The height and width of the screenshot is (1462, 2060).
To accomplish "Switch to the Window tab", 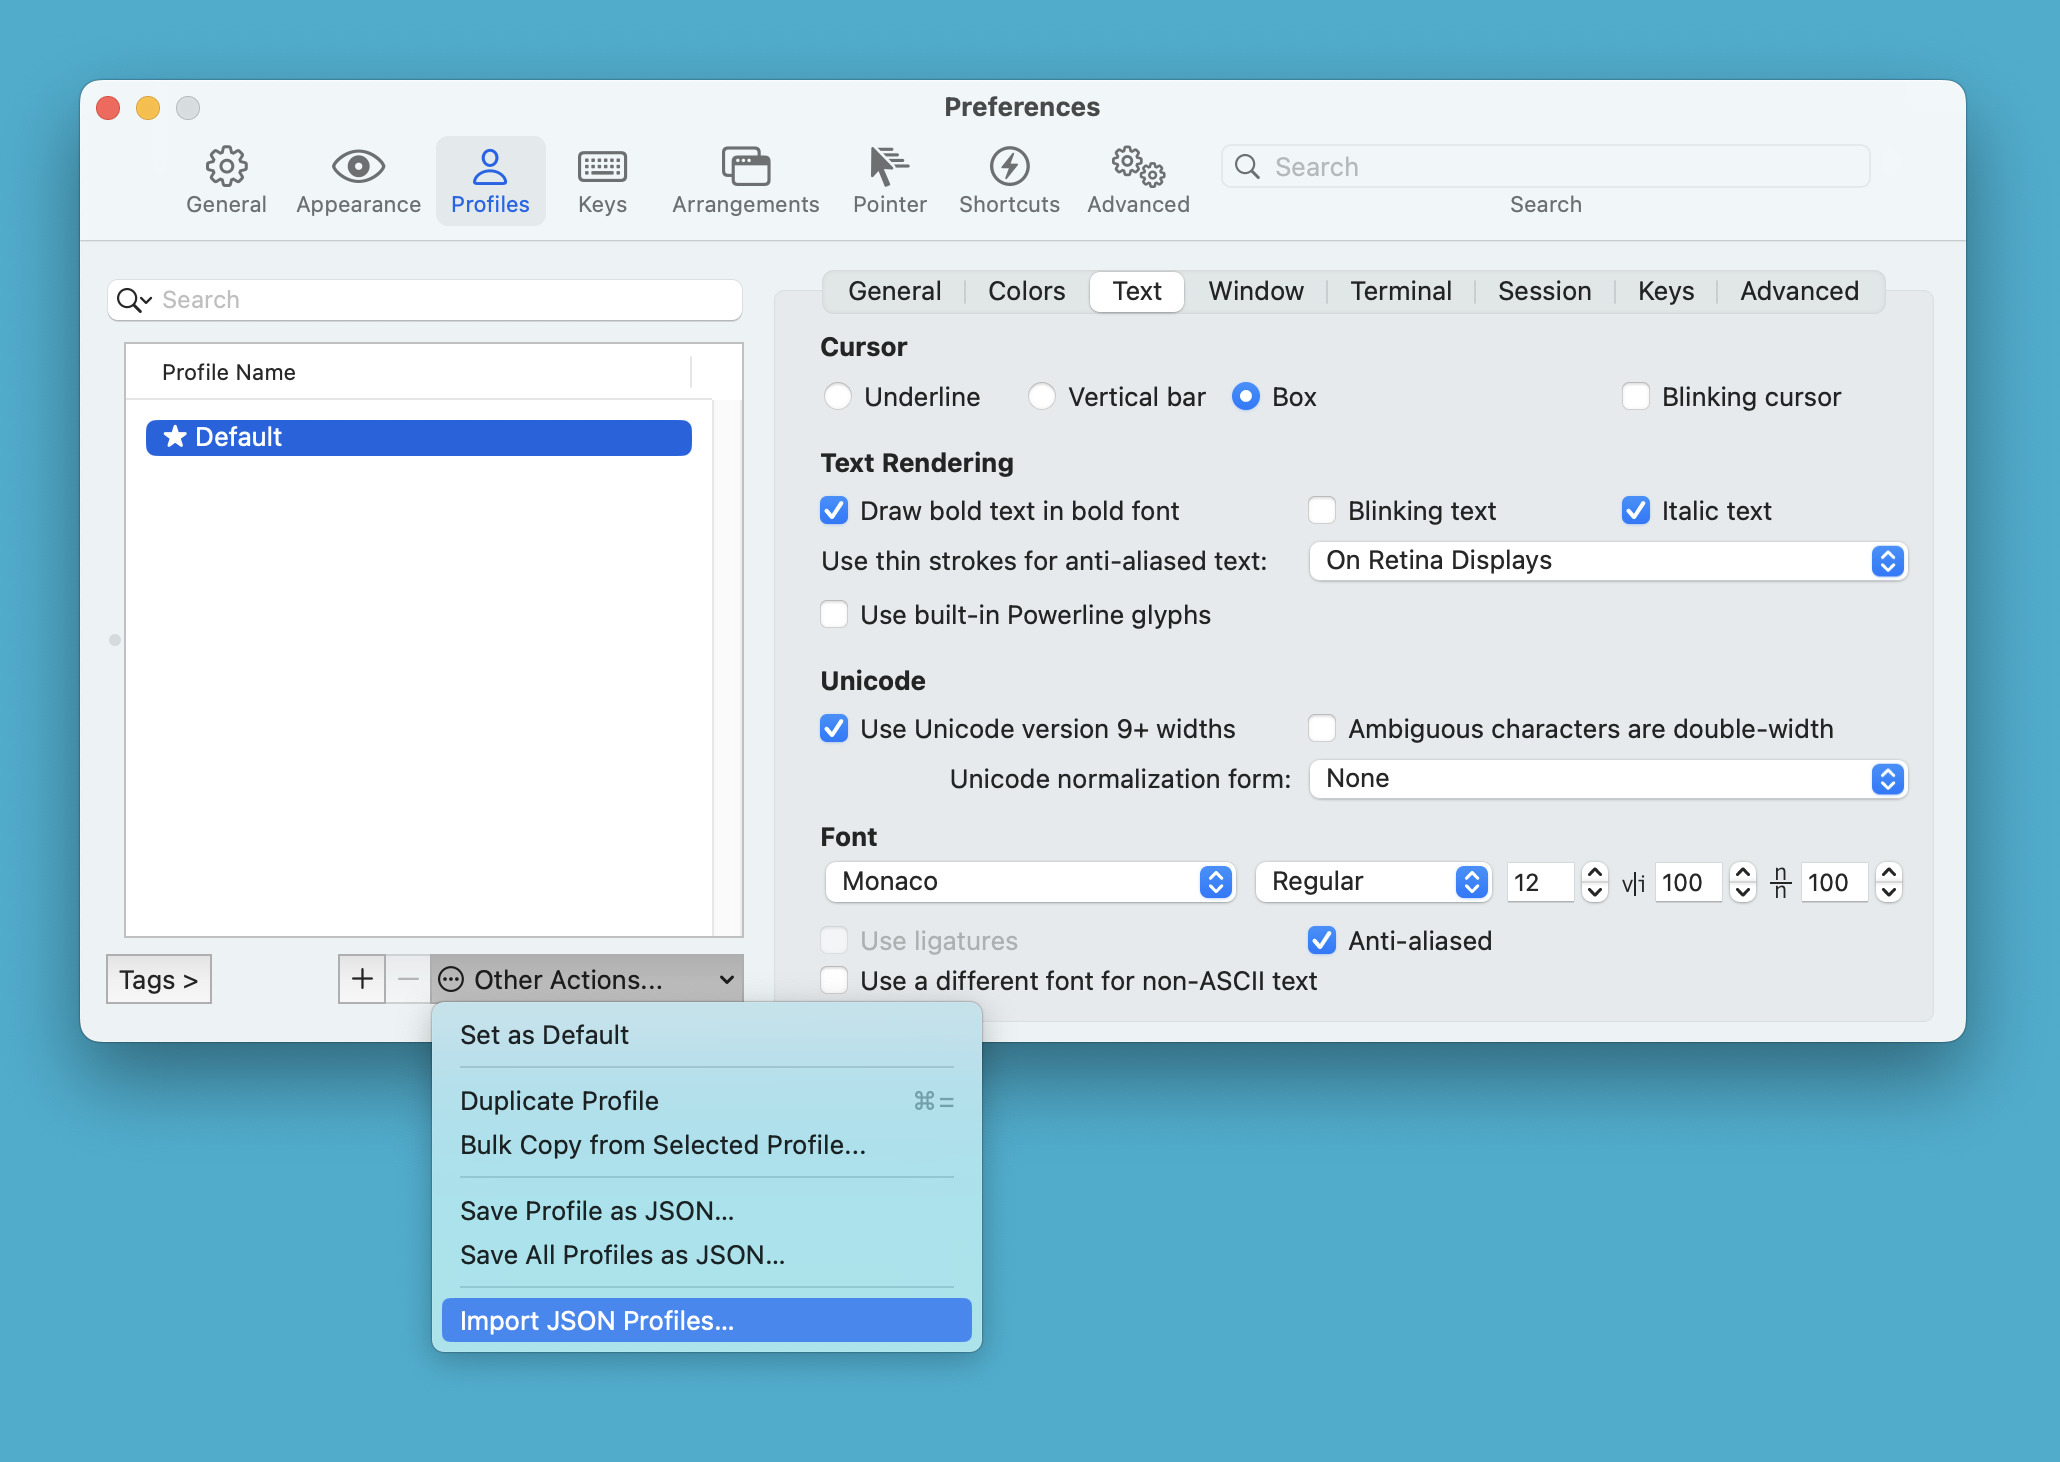I will [x=1256, y=290].
